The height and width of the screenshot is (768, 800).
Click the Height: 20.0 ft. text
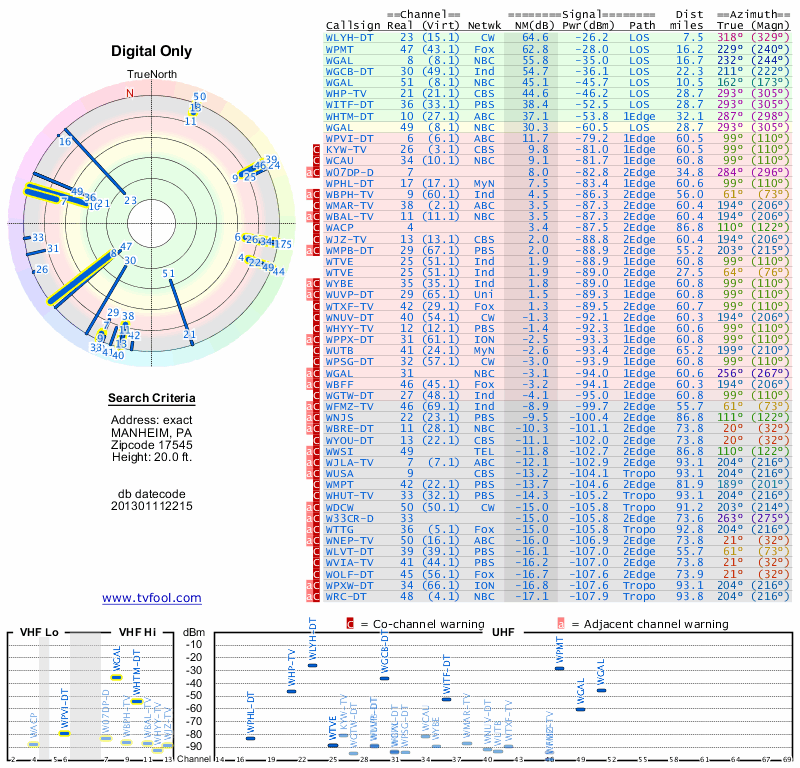pyautogui.click(x=152, y=457)
